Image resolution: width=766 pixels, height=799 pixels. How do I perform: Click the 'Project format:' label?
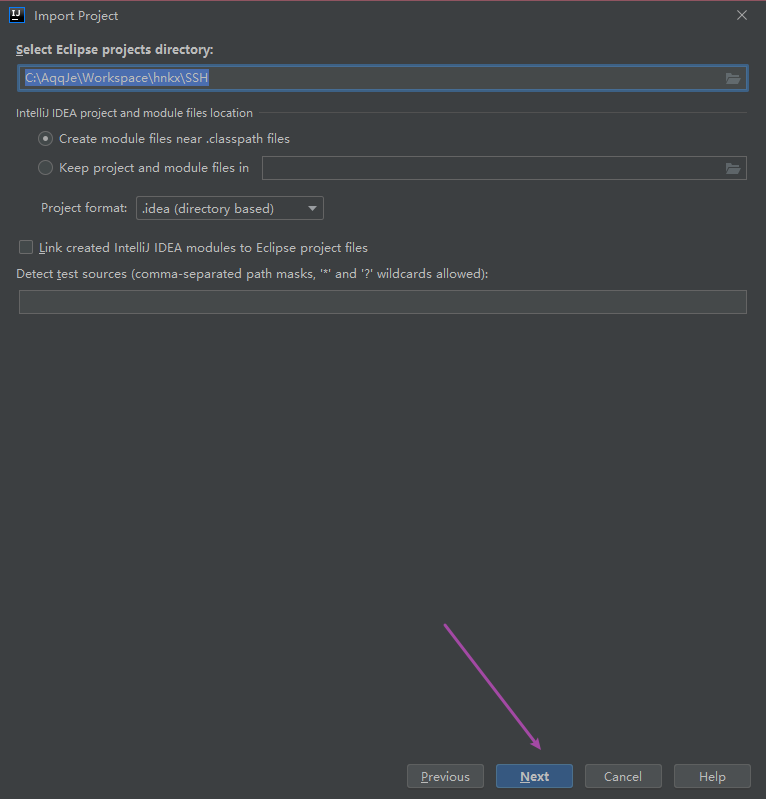coord(84,208)
